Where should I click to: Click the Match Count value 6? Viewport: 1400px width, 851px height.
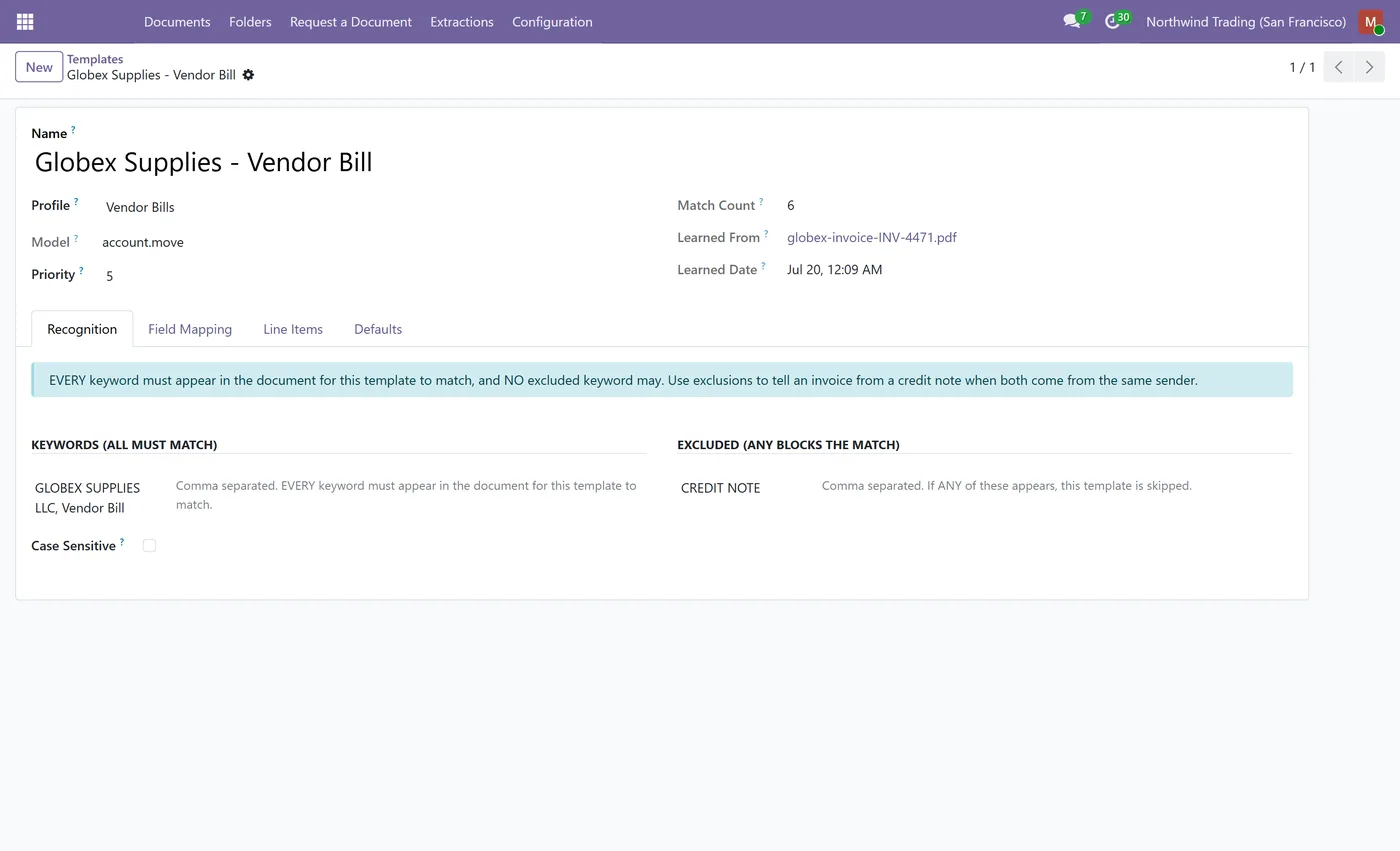(790, 205)
